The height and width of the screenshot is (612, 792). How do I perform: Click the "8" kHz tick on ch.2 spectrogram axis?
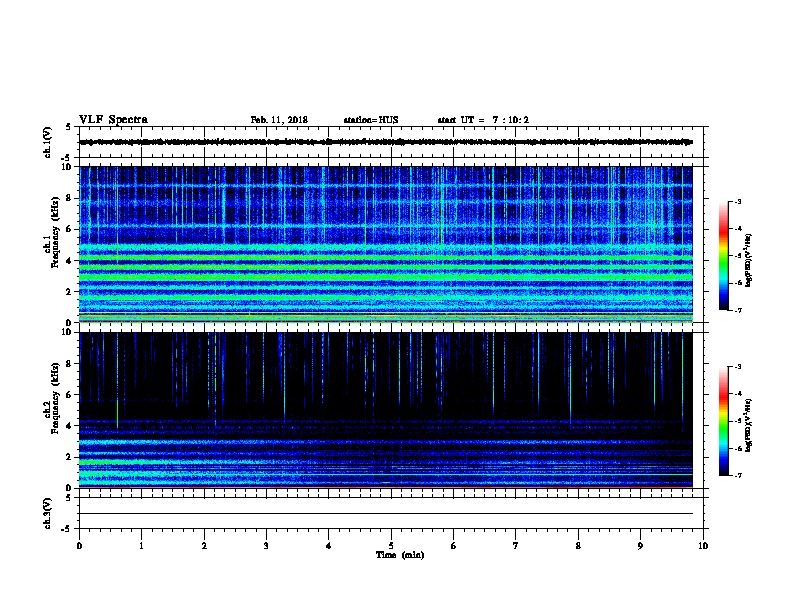tap(69, 364)
